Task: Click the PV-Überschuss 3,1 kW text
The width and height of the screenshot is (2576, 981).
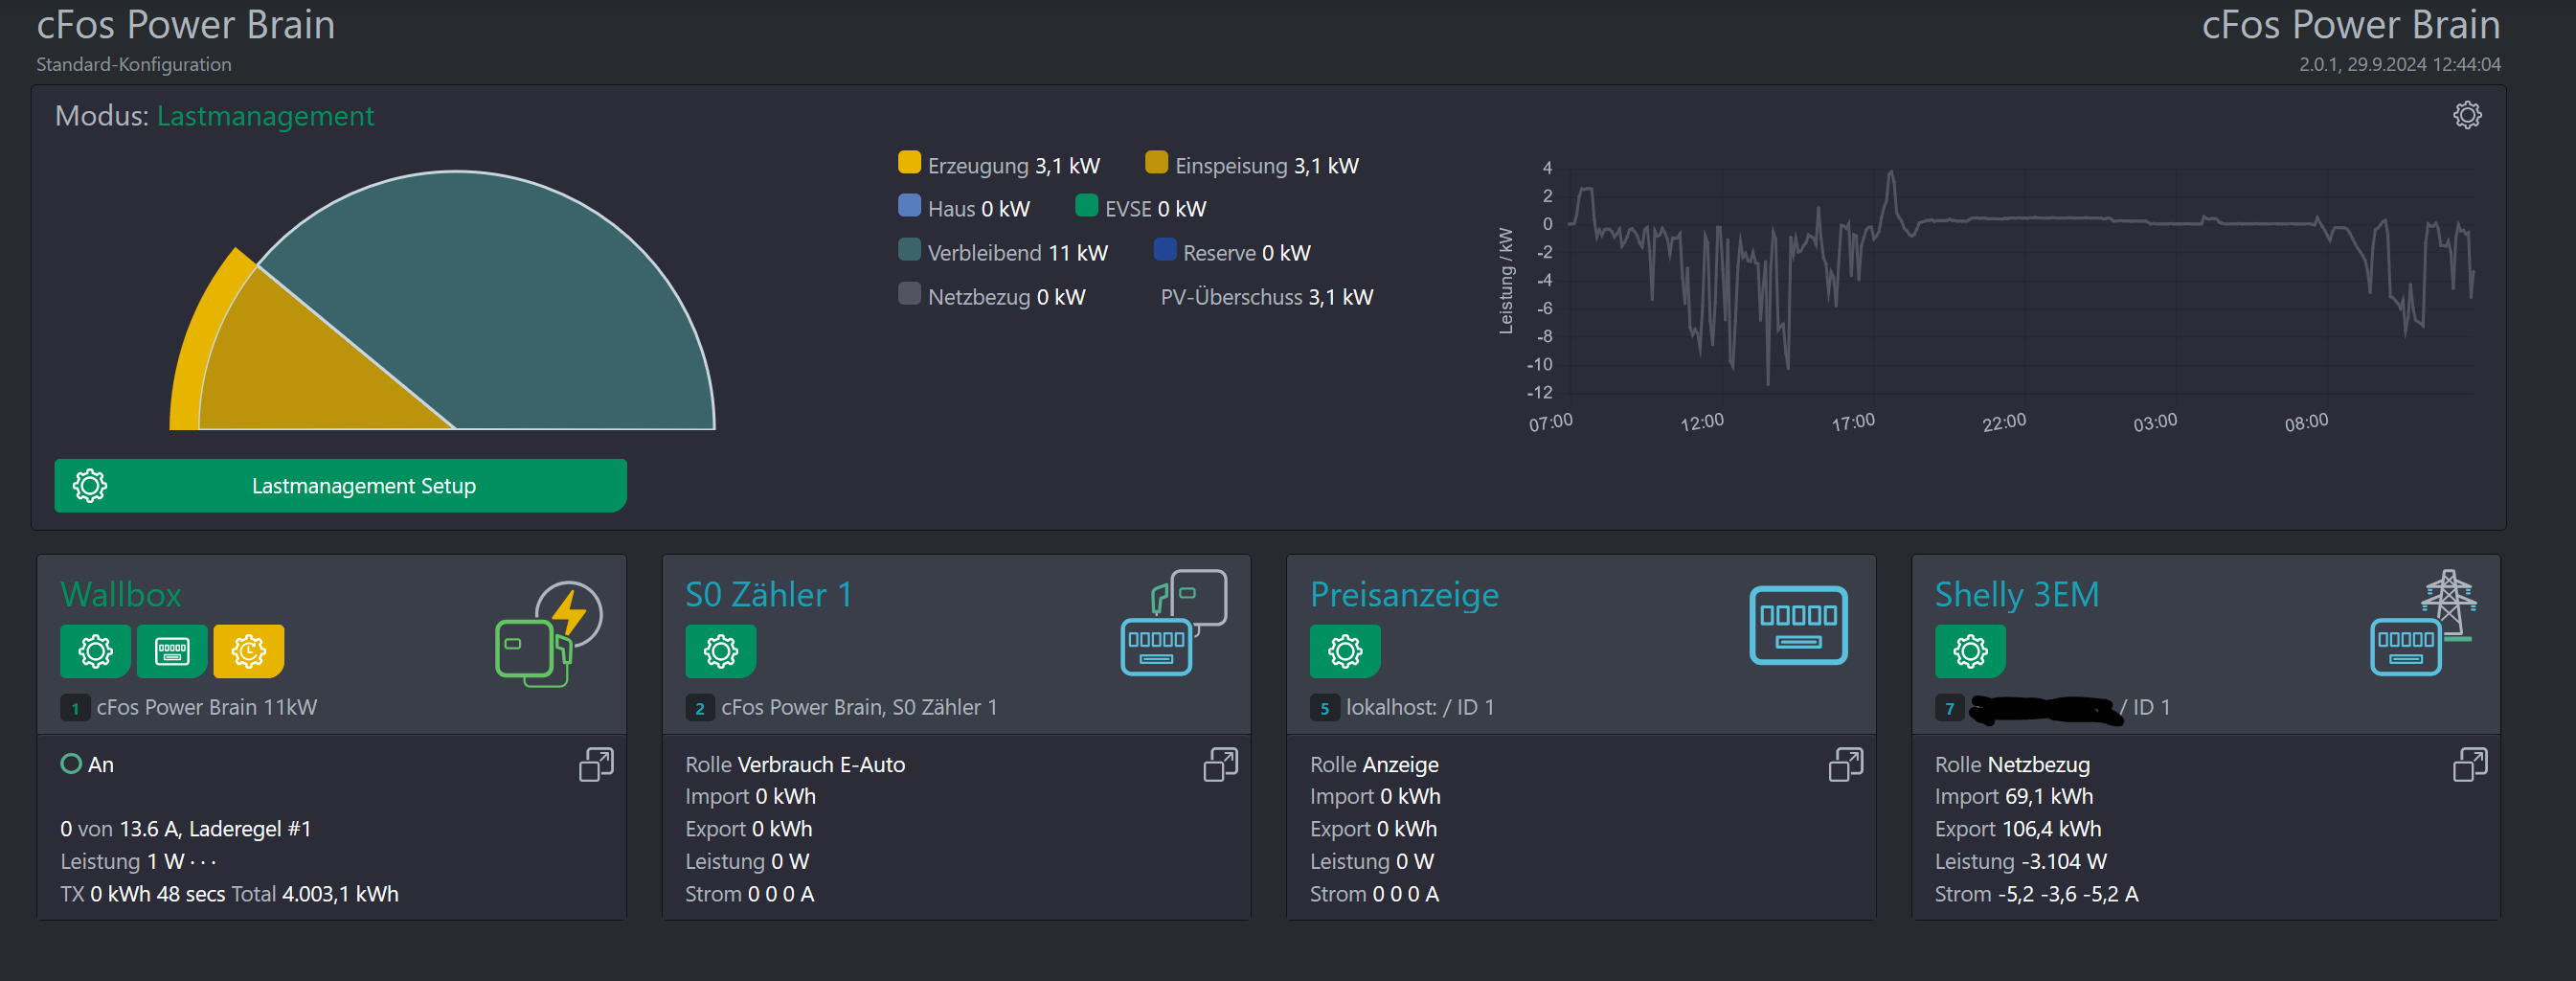Action: point(1266,297)
